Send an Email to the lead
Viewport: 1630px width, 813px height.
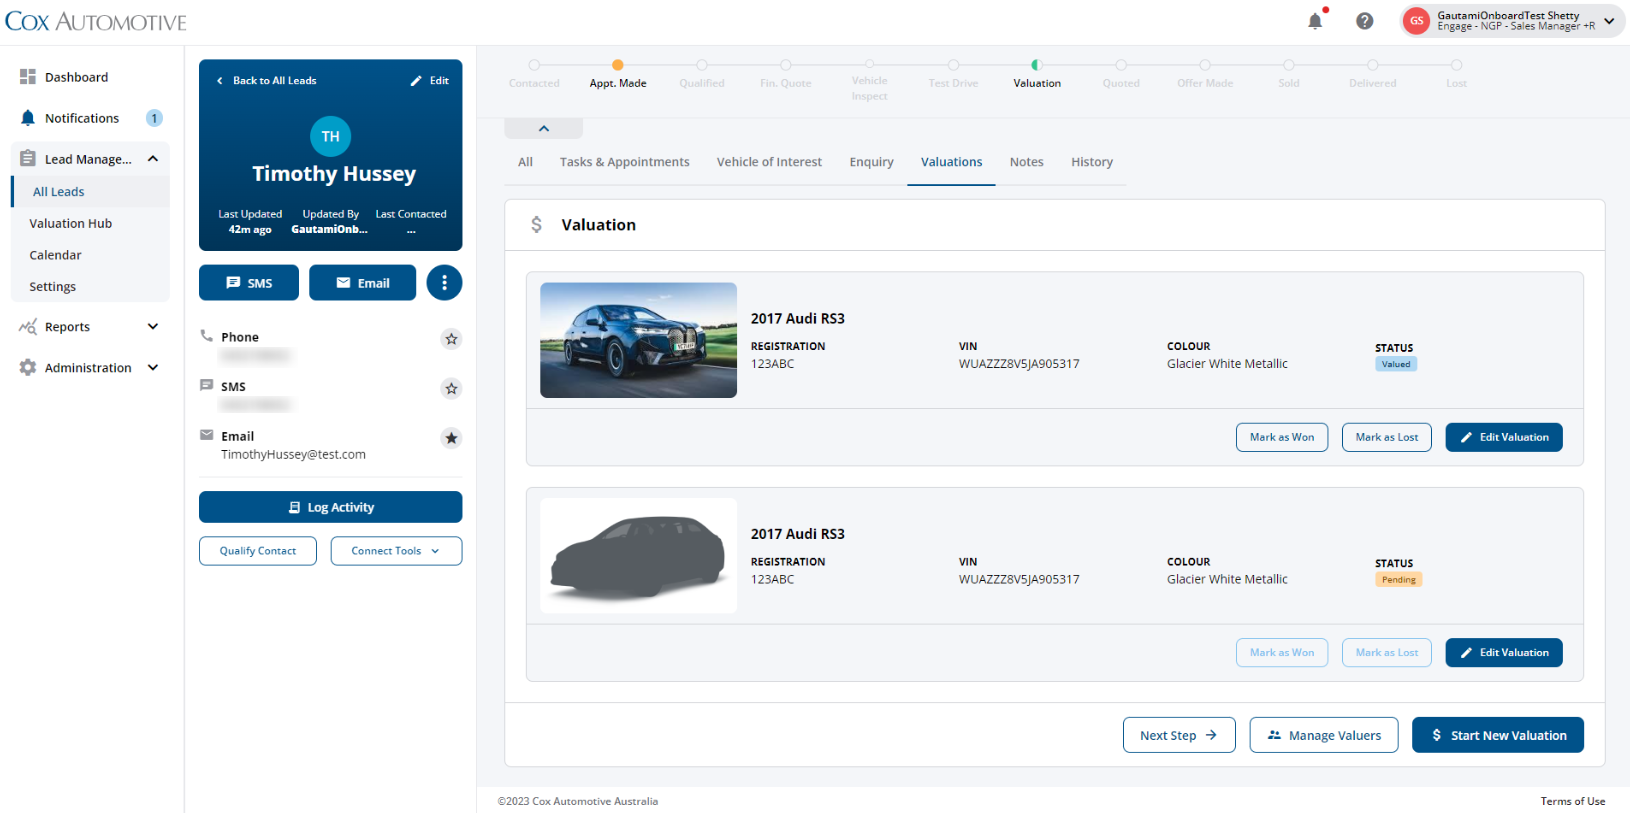coord(362,283)
